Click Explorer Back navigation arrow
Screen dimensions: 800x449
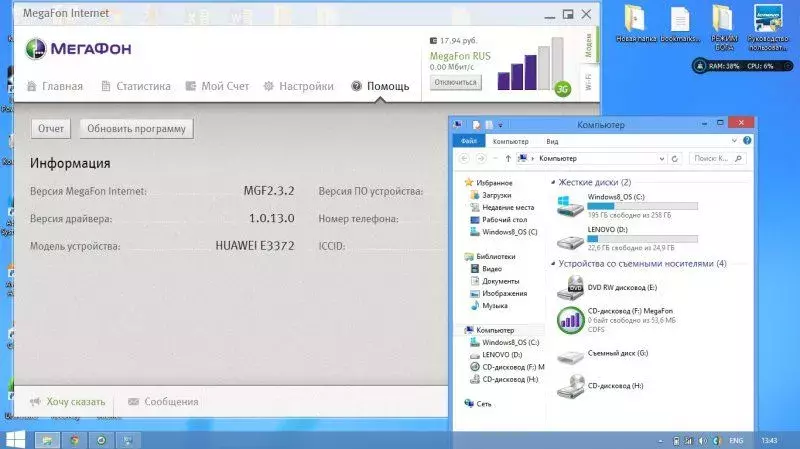464,159
